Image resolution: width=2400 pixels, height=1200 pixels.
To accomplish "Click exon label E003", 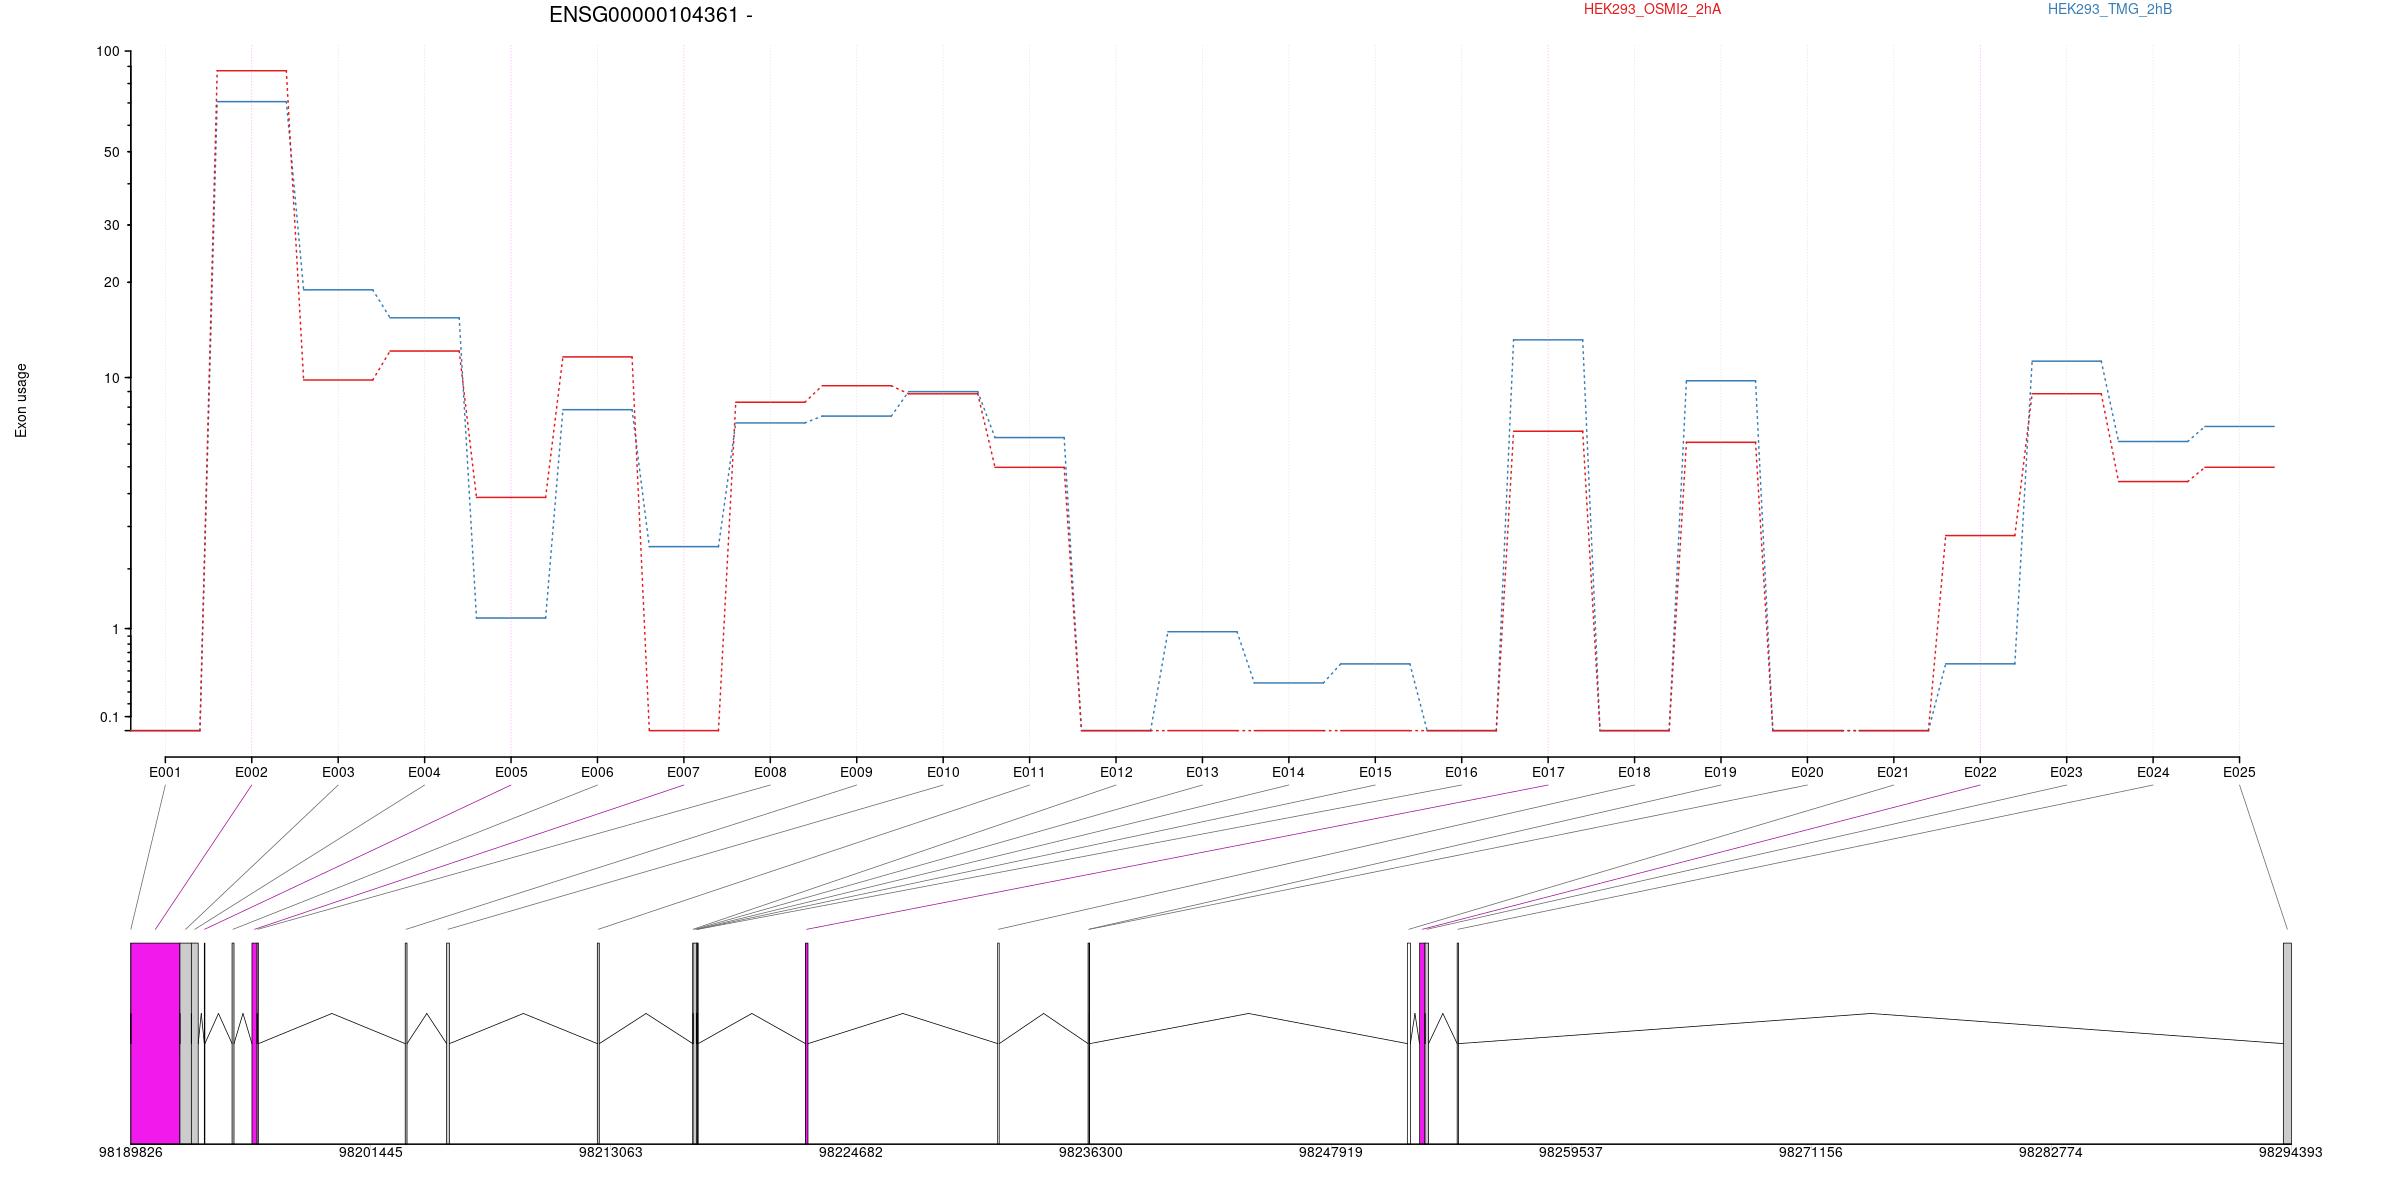I will tap(338, 772).
